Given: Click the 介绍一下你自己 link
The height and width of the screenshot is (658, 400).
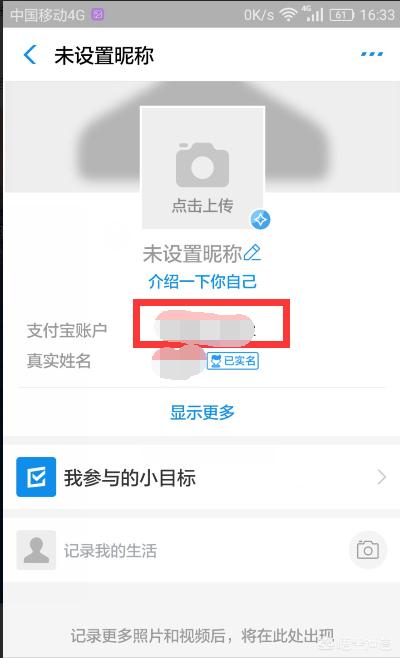Looking at the screenshot, I should tap(202, 281).
